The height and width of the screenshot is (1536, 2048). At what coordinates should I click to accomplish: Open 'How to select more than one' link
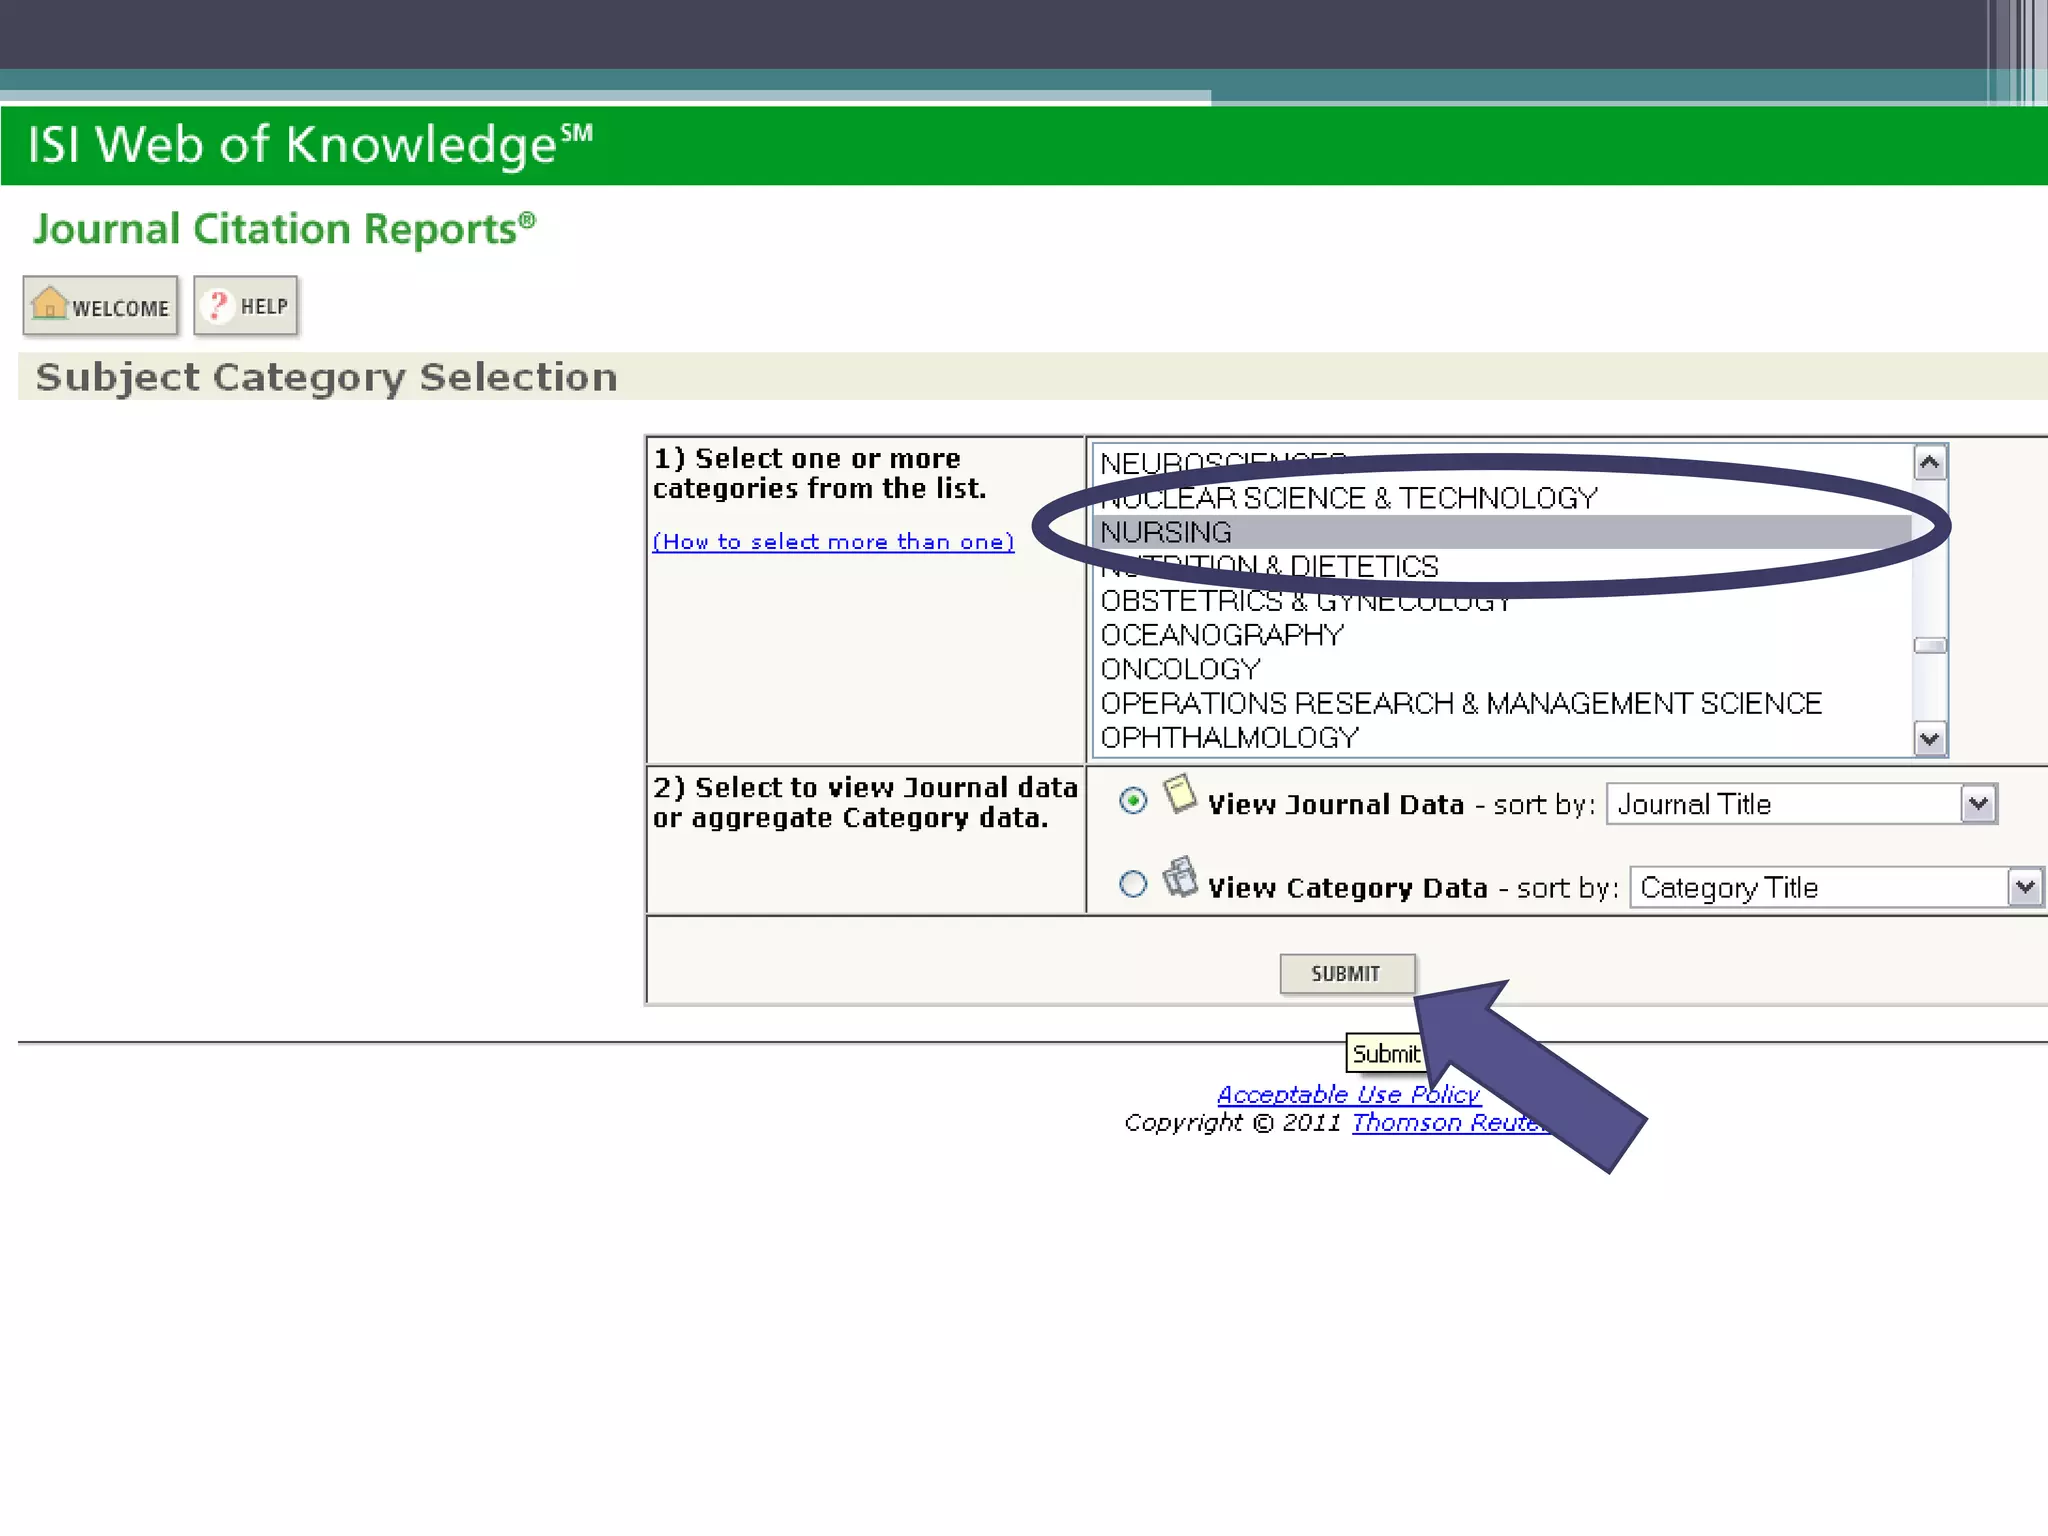pyautogui.click(x=833, y=542)
